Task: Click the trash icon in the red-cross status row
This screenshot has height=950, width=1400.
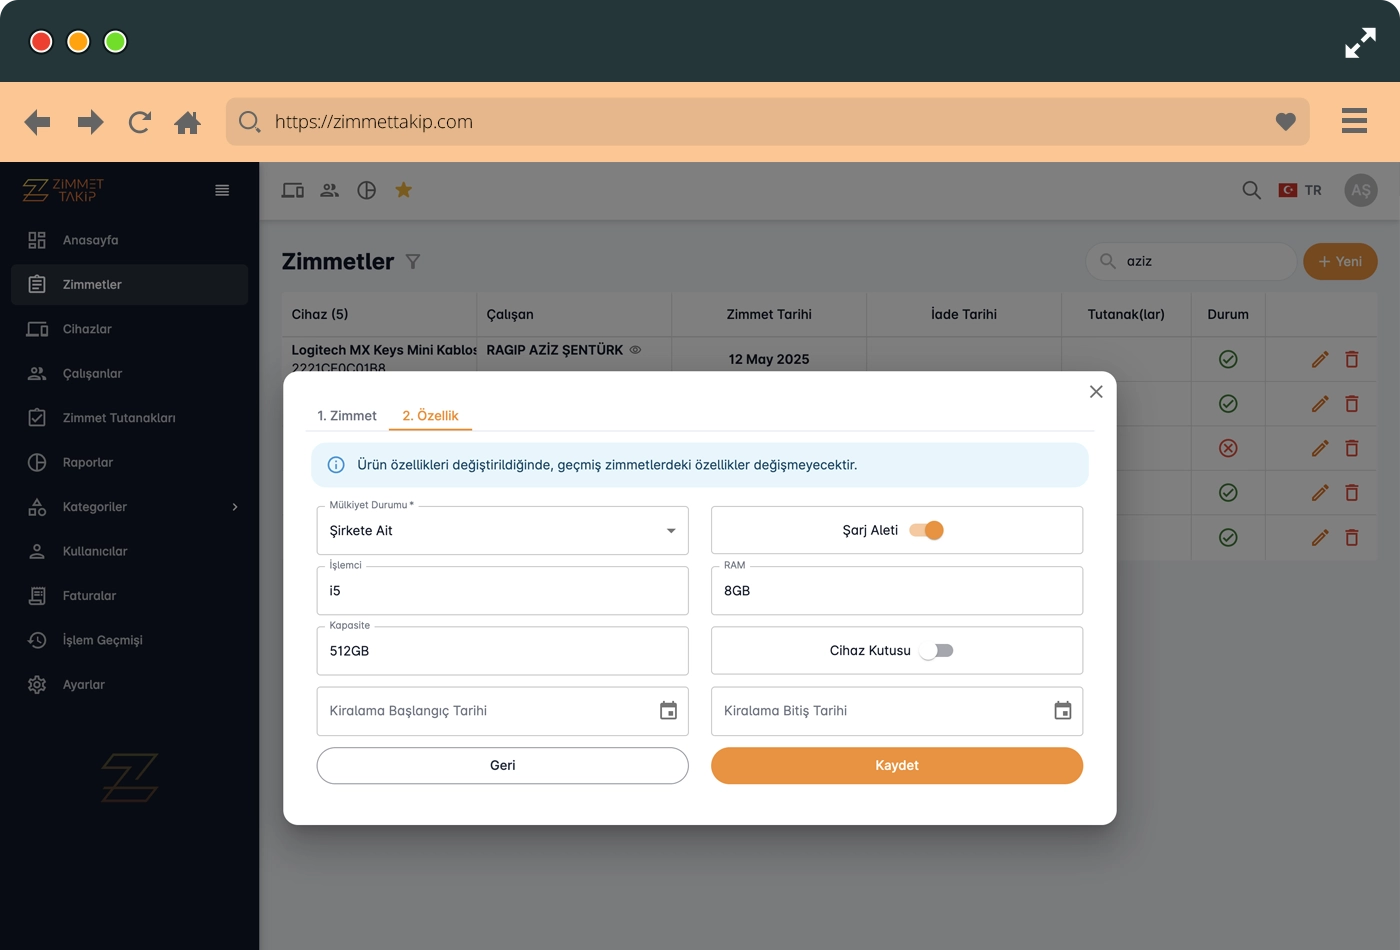Action: (x=1352, y=448)
